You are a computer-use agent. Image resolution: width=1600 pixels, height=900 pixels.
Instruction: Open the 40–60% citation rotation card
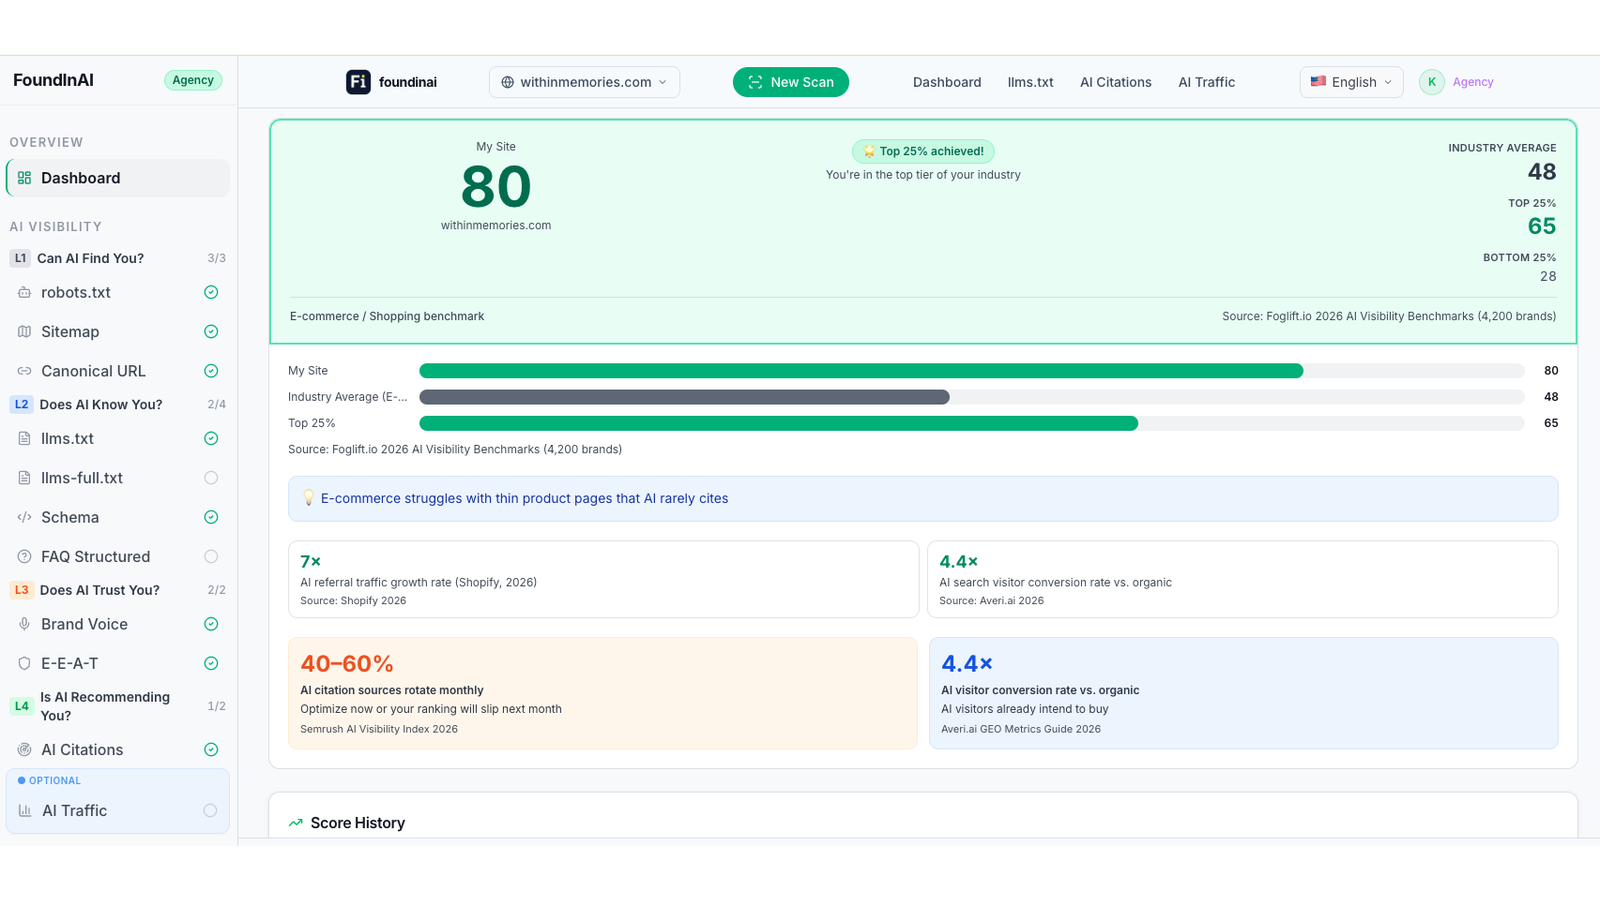[603, 693]
